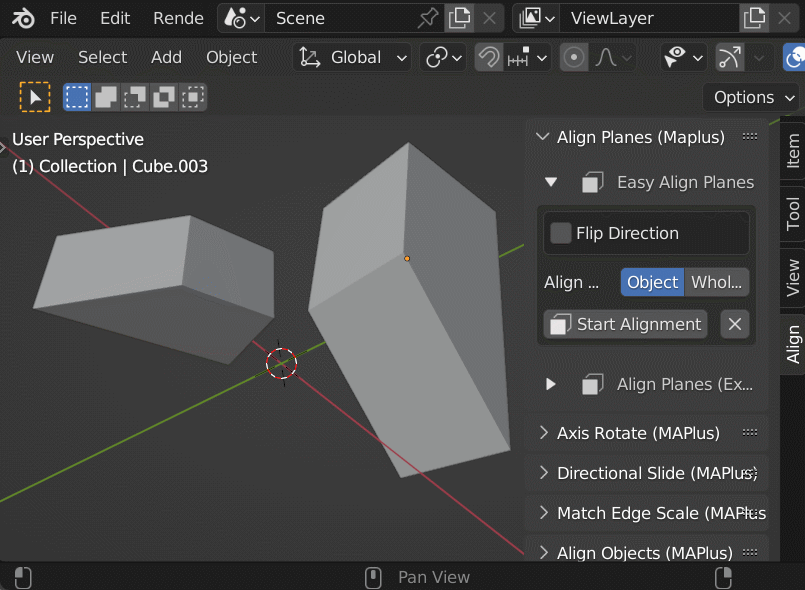The image size is (805, 590).
Task: Set selection mode to extend
Action: click(x=106, y=97)
